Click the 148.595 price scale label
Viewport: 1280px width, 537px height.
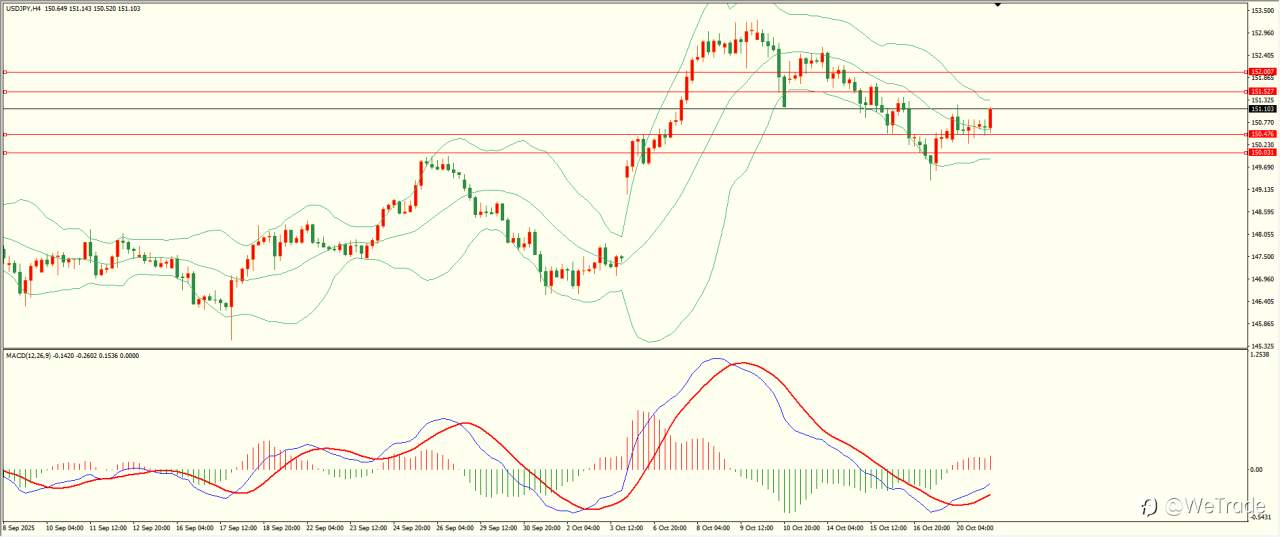coord(1262,212)
